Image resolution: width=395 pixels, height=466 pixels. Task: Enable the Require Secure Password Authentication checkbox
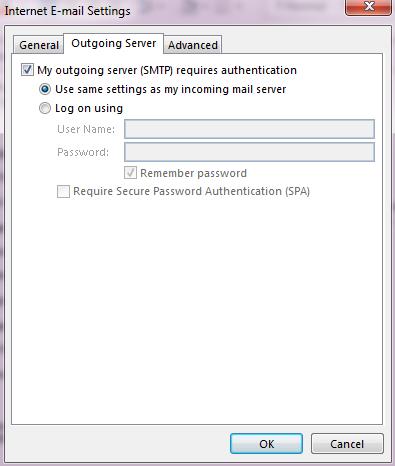click(63, 192)
